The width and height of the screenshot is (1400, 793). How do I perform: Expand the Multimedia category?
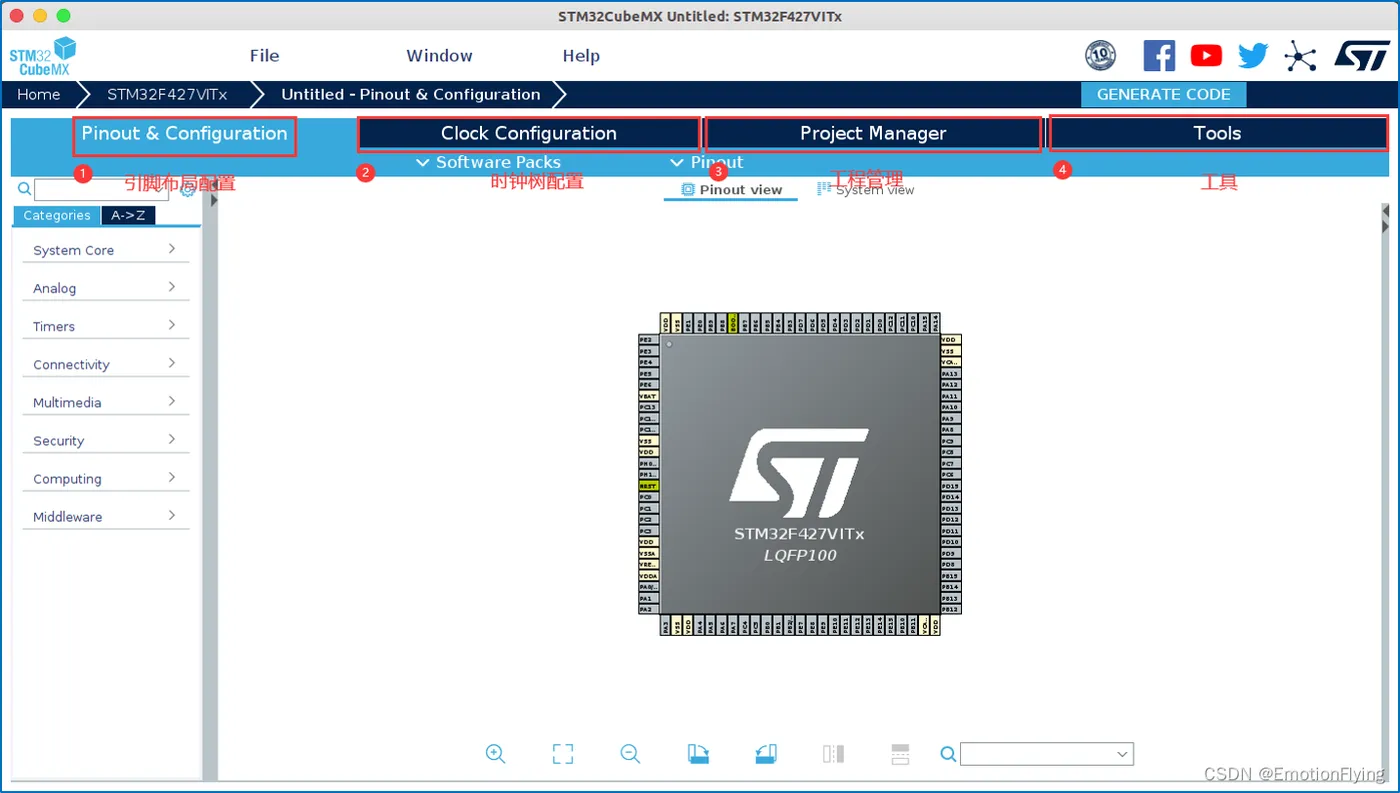106,402
